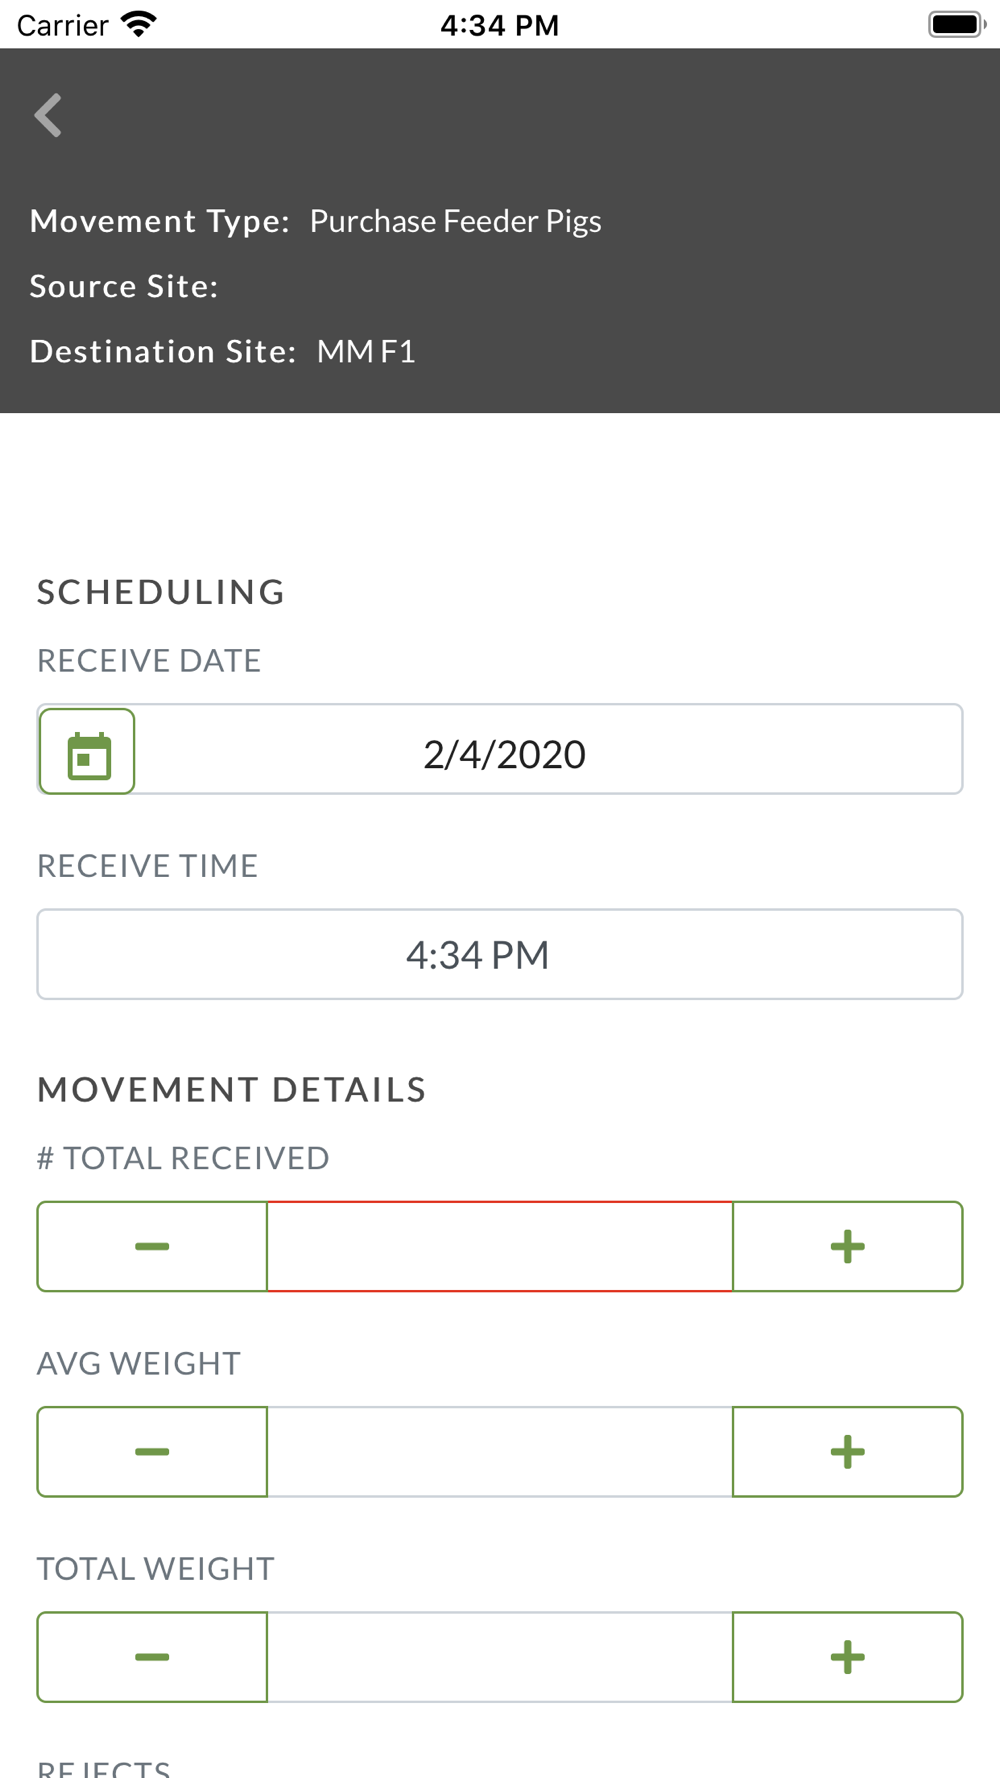Focus the average weight input field
1000x1778 pixels.
(x=500, y=1452)
